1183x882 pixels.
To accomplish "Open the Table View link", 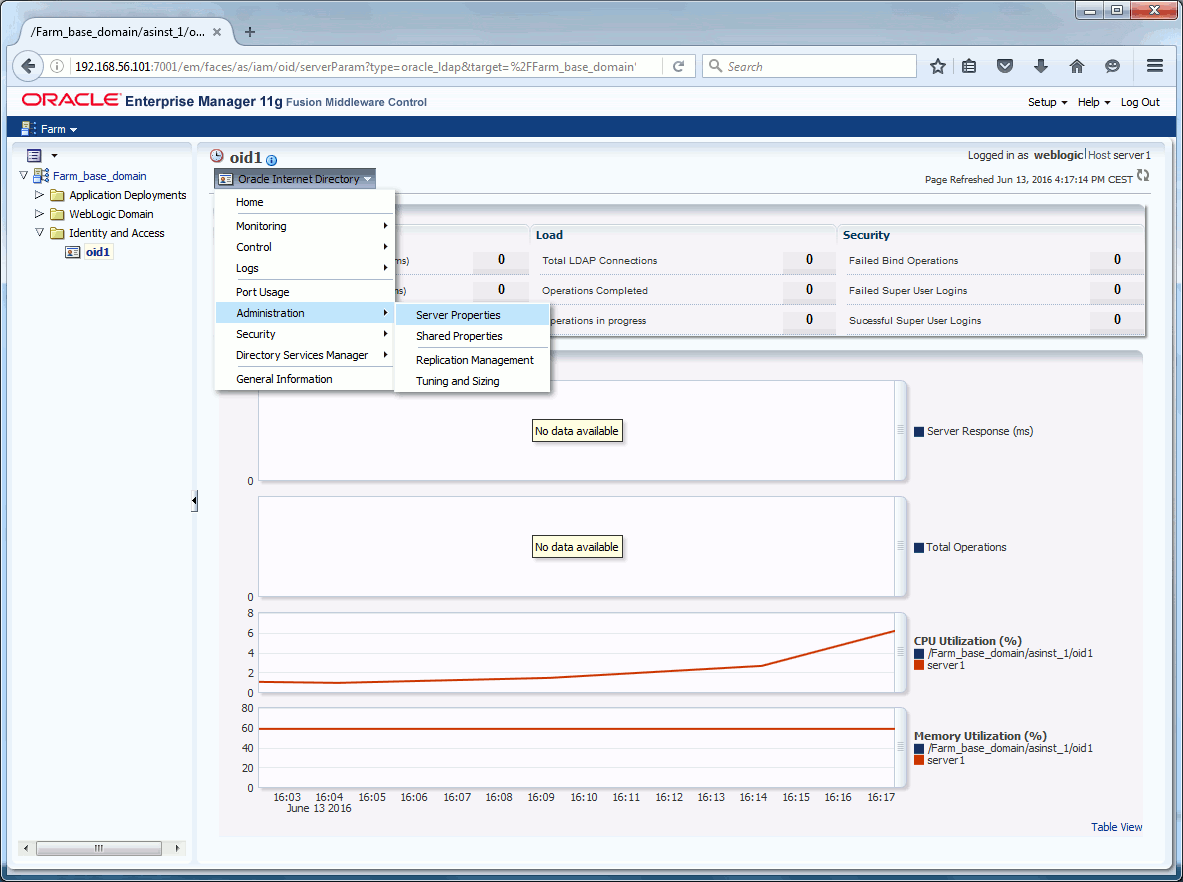I will point(1117,827).
